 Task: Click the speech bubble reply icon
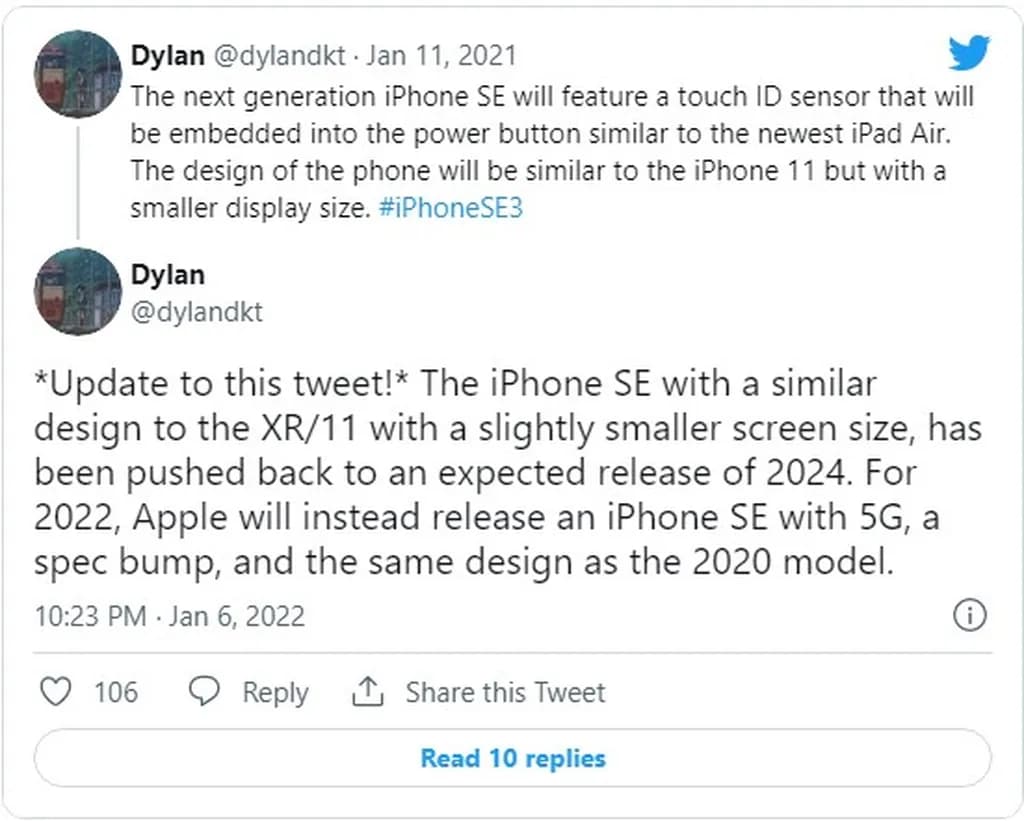click(x=205, y=692)
